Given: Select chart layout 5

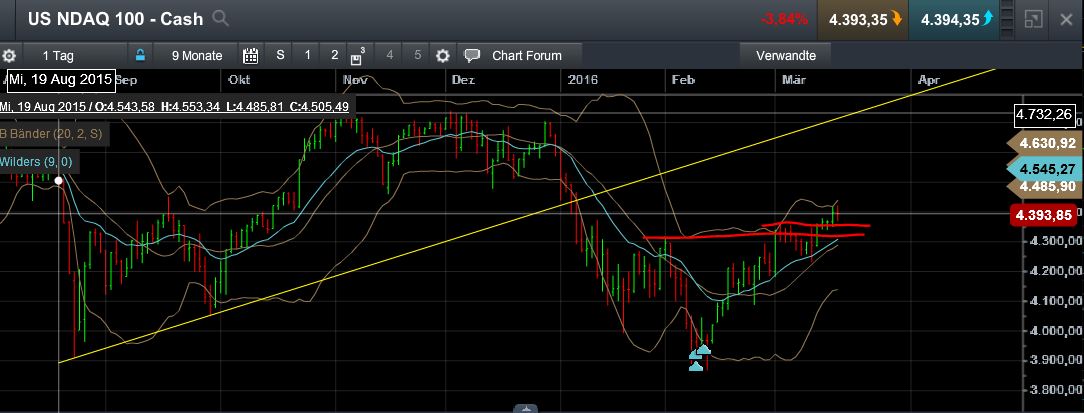Looking at the screenshot, I should pyautogui.click(x=417, y=55).
